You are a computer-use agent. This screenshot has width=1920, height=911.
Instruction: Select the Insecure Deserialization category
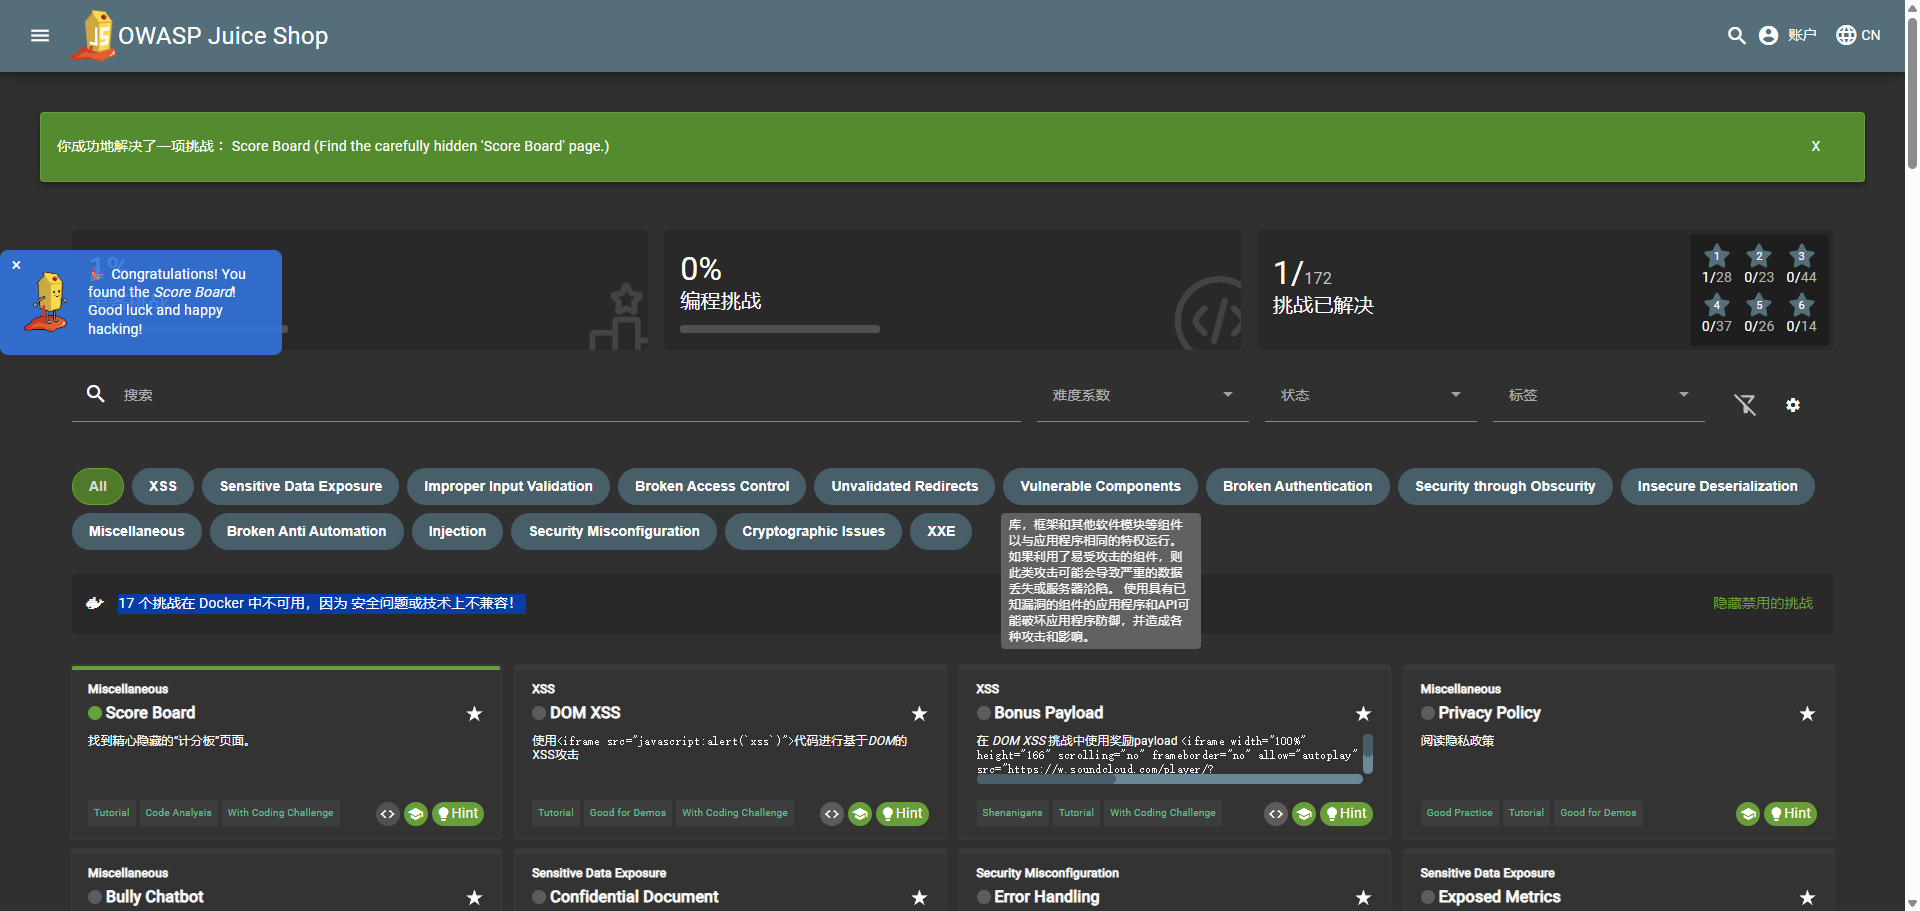[1718, 487]
